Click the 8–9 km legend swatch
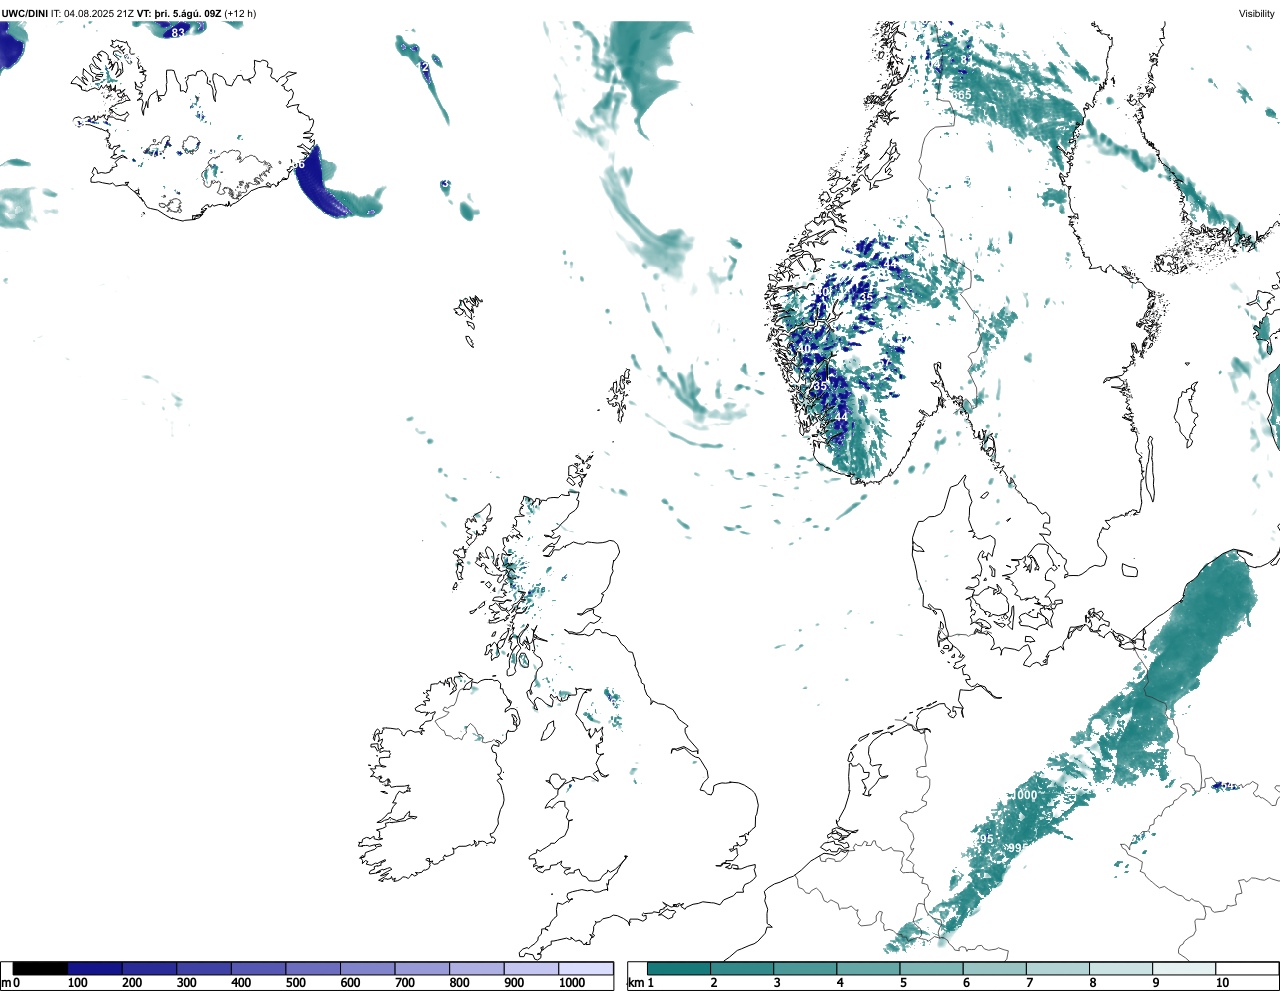This screenshot has width=1280, height=991. coord(1120,968)
